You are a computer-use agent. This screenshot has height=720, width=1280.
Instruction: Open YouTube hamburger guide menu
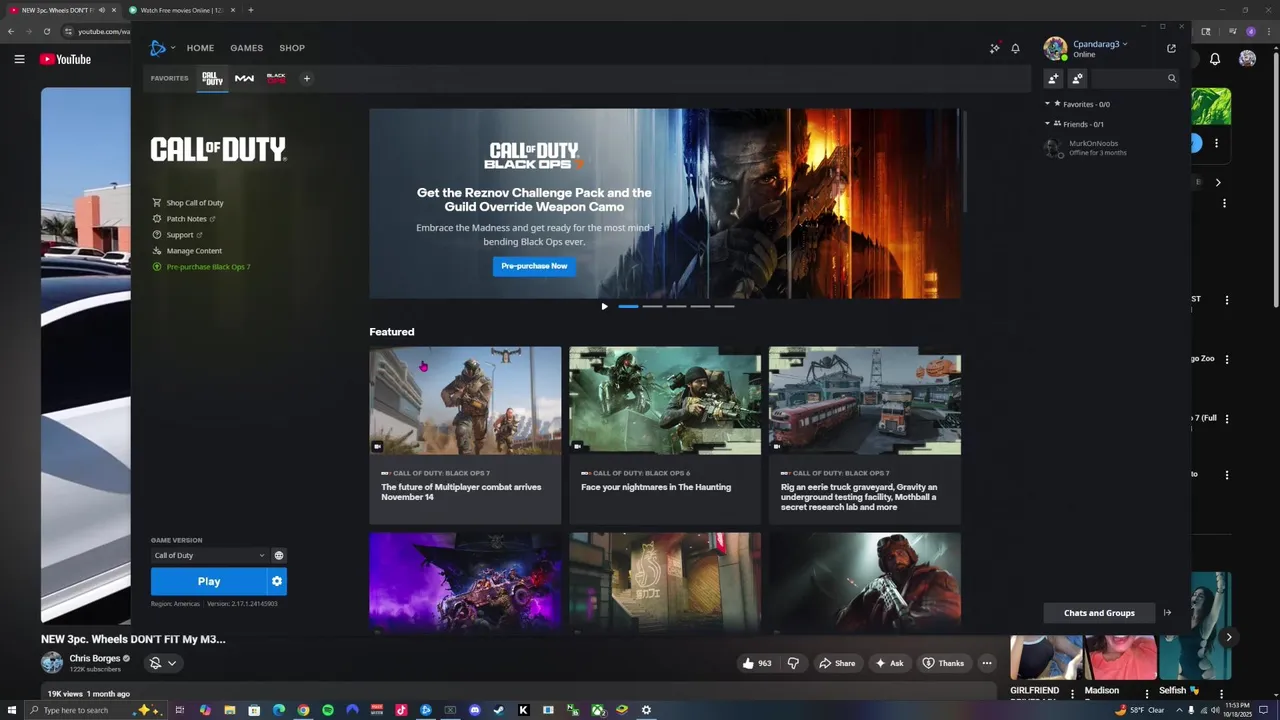click(19, 59)
